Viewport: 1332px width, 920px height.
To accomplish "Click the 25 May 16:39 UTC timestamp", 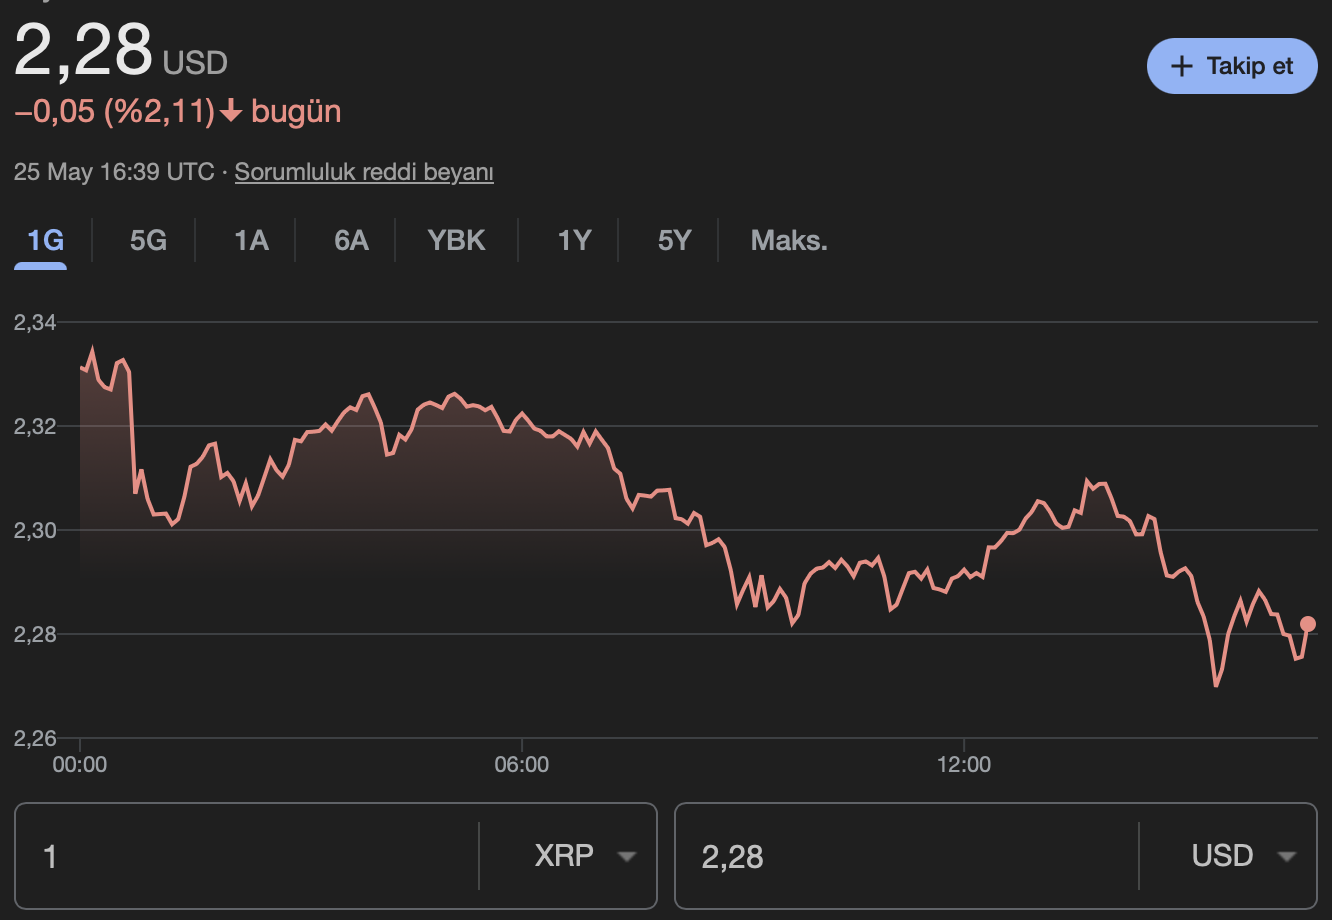I will coord(114,172).
